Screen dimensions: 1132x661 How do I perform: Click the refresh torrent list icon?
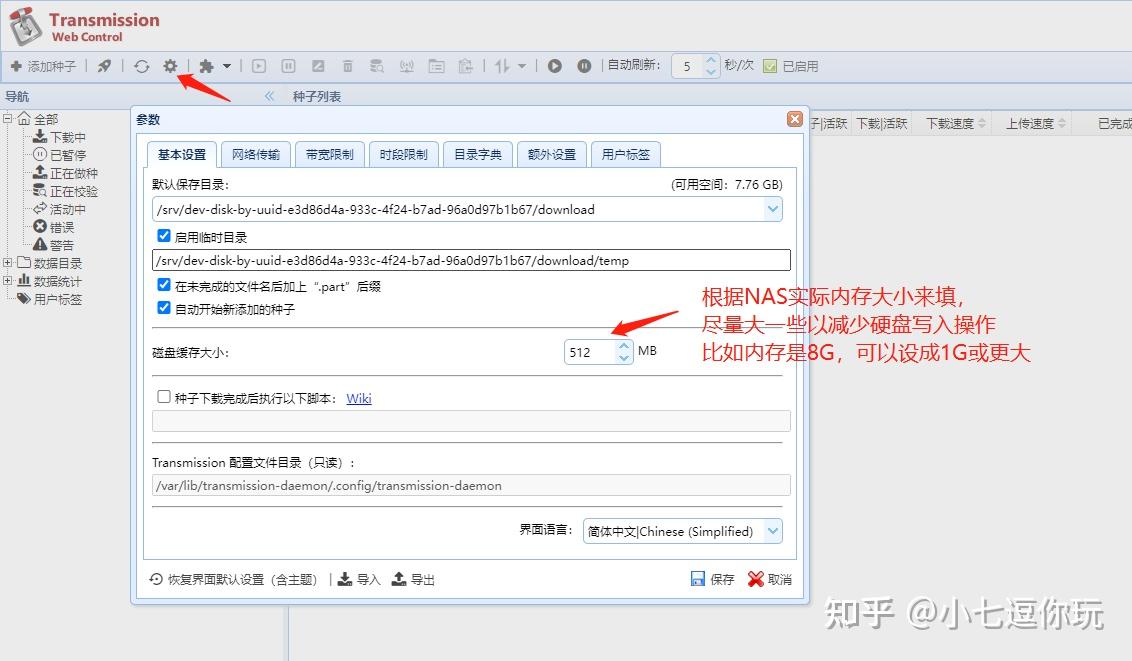tap(142, 66)
